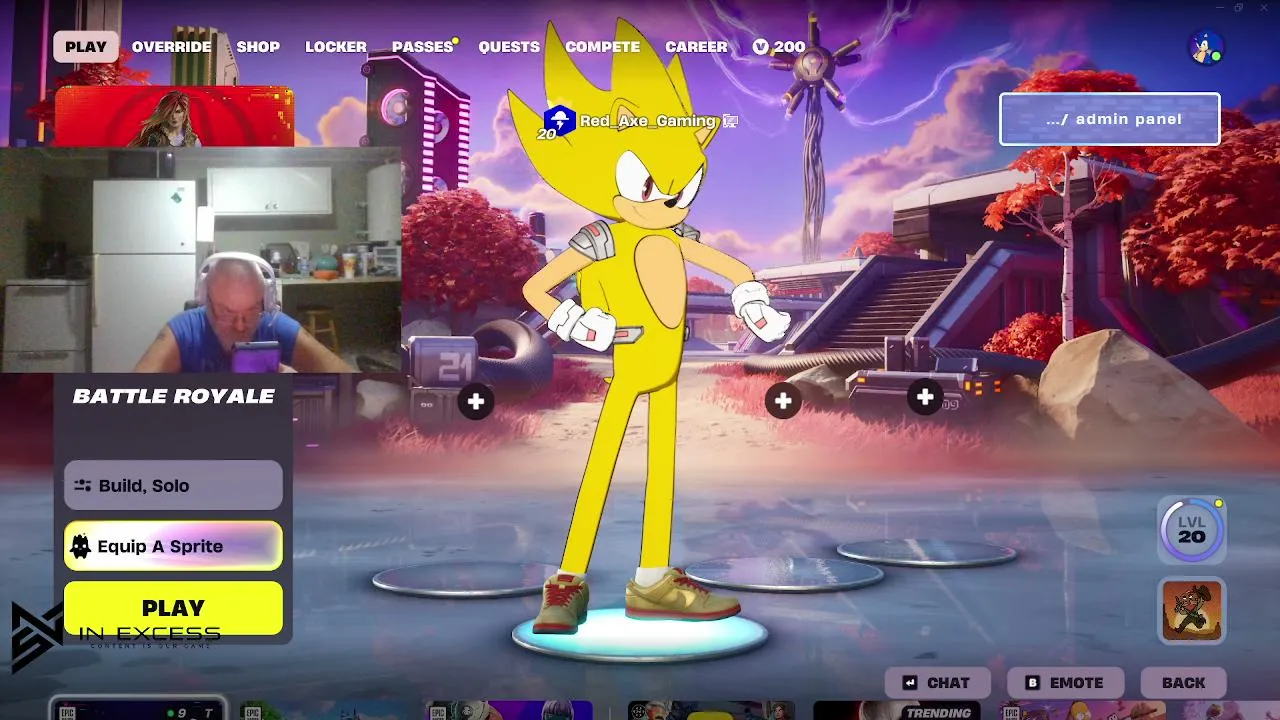Open the PASSES tab
This screenshot has height=720, width=1280.
point(423,47)
